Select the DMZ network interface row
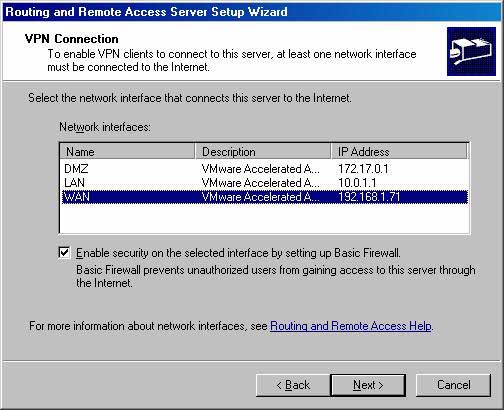This screenshot has width=504, height=410. click(x=265, y=169)
